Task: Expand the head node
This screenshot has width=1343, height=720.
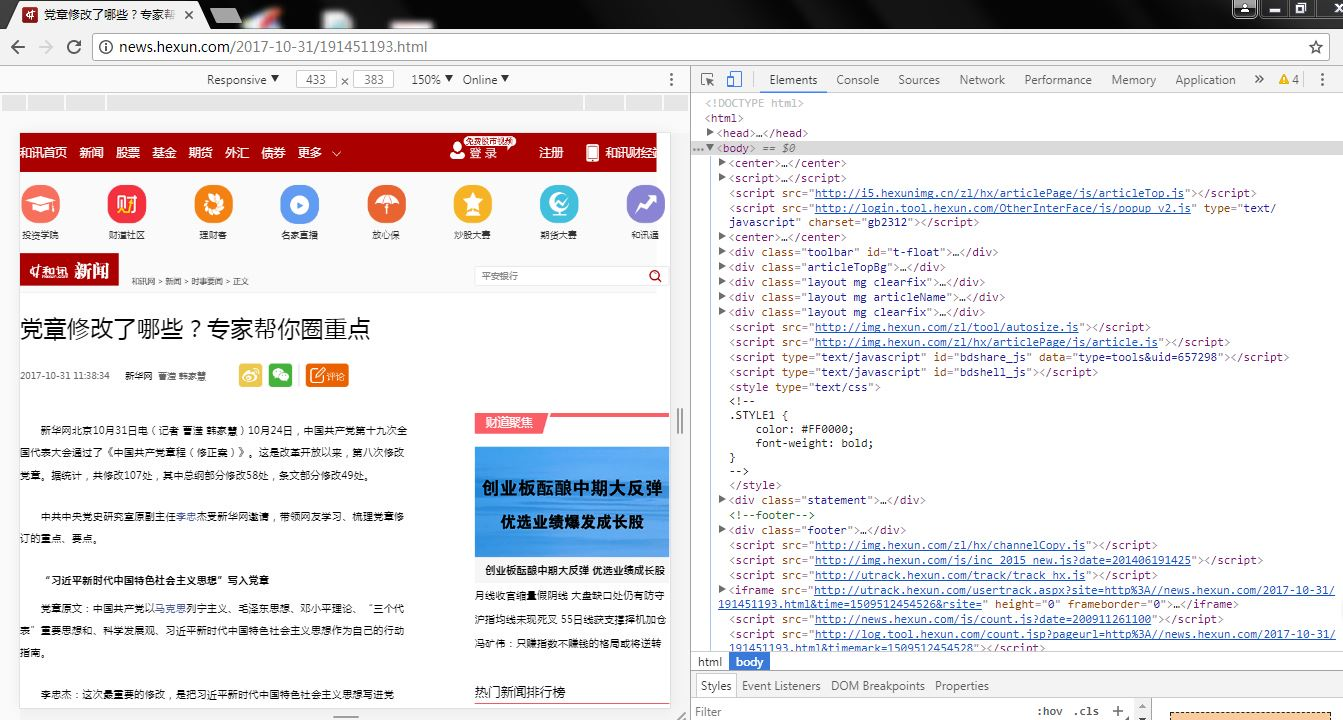Action: (x=710, y=133)
